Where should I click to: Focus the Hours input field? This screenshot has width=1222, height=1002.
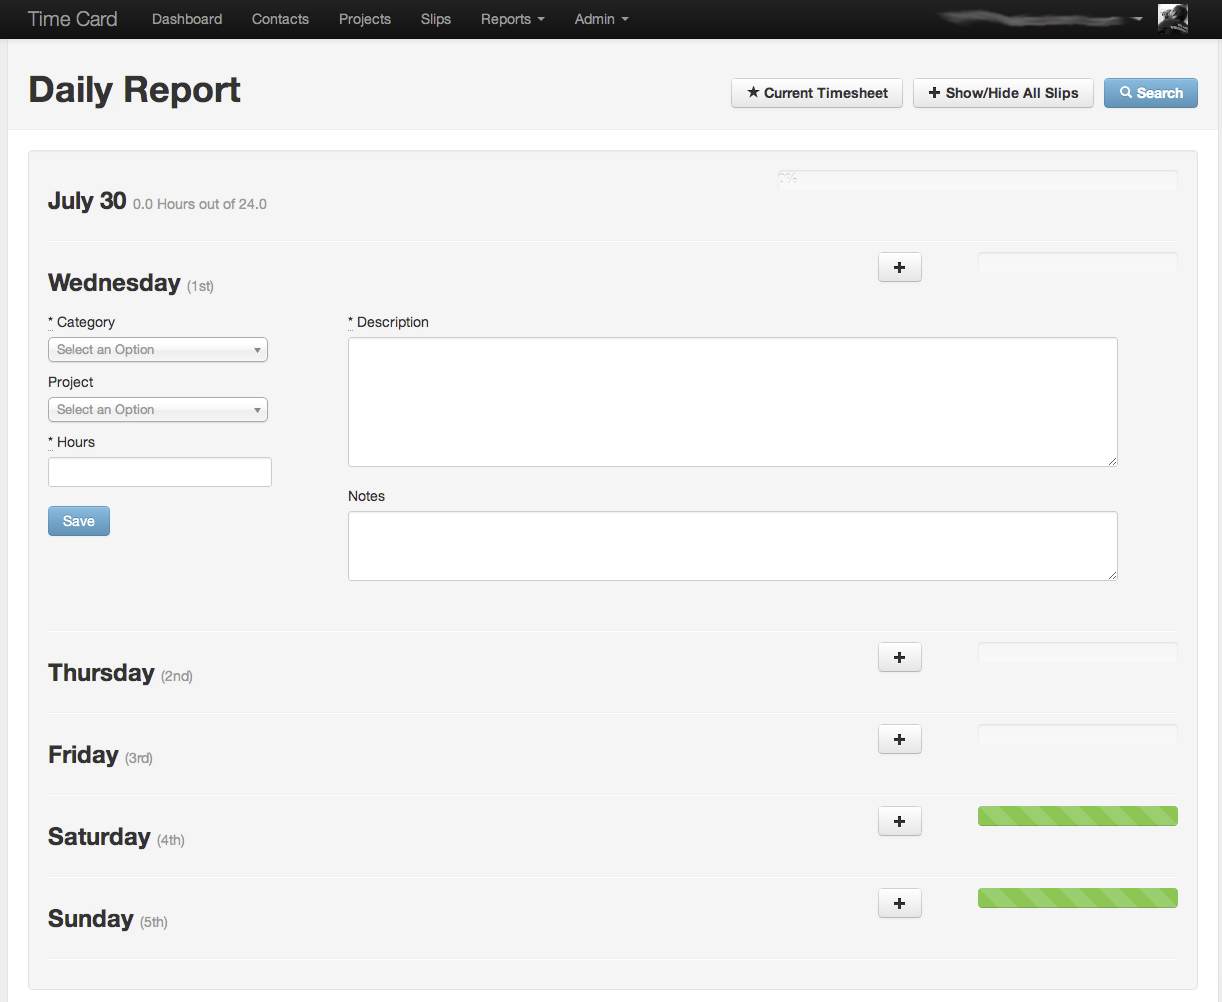tap(160, 472)
